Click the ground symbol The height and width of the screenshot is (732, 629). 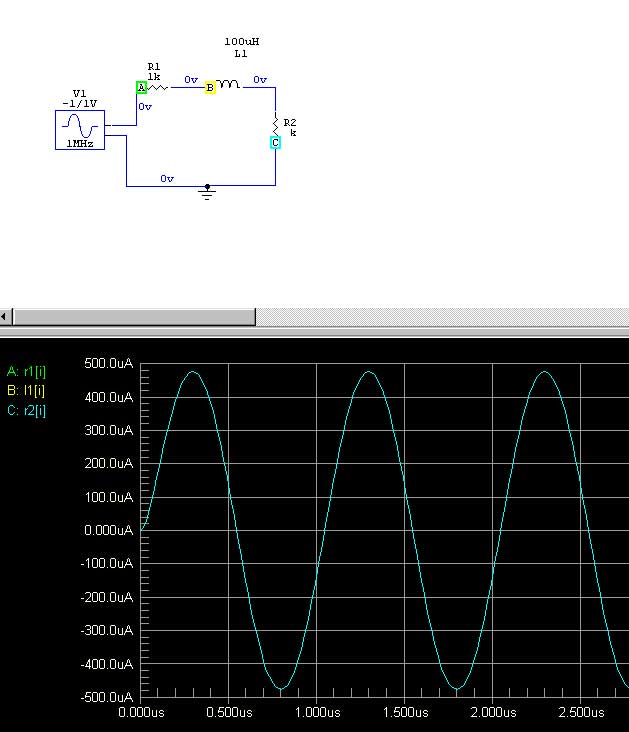[x=207, y=192]
